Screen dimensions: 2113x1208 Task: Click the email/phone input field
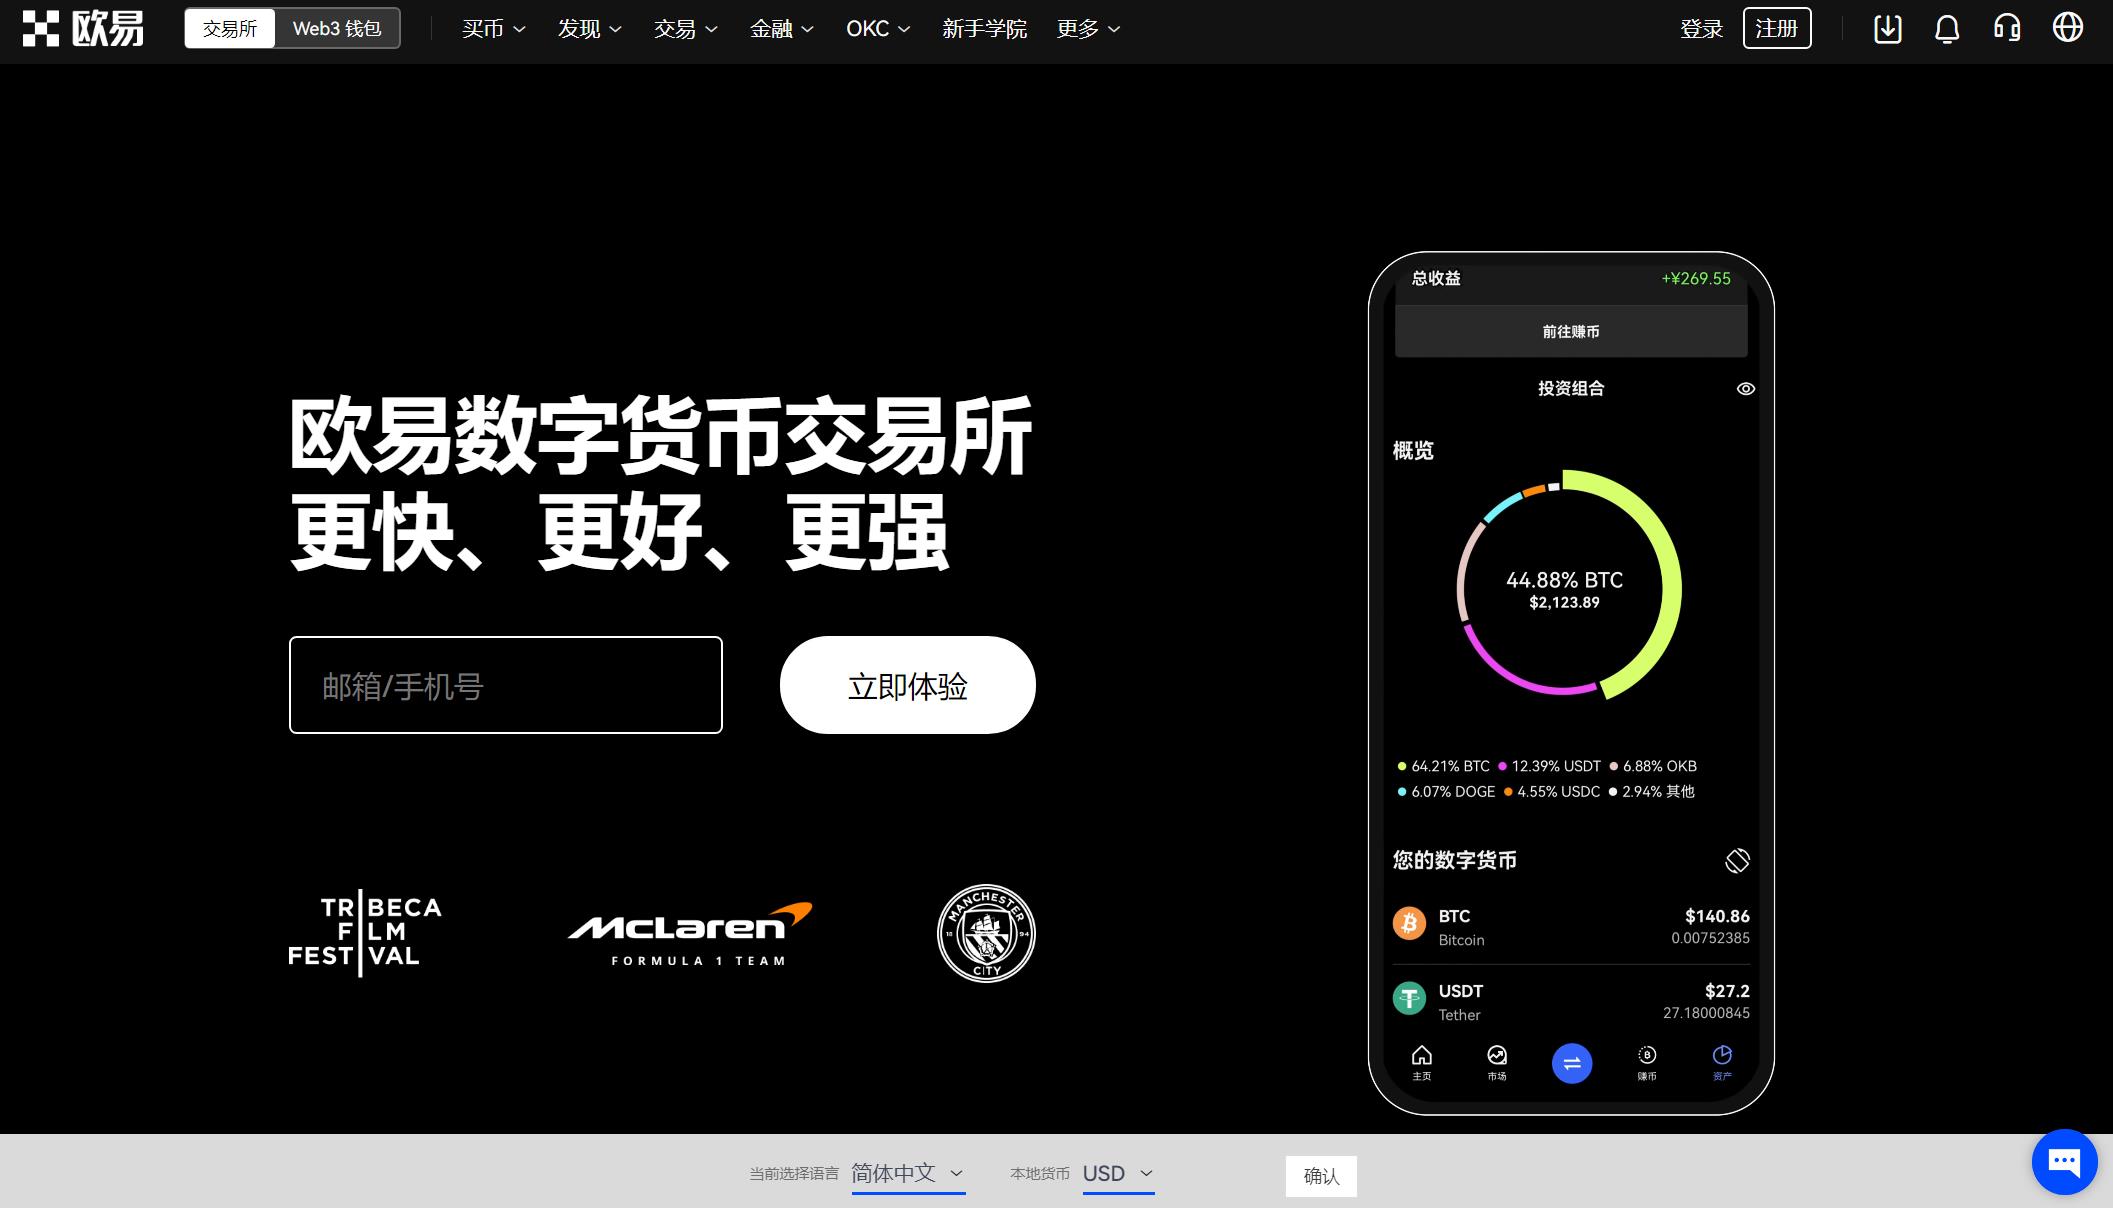(x=506, y=685)
